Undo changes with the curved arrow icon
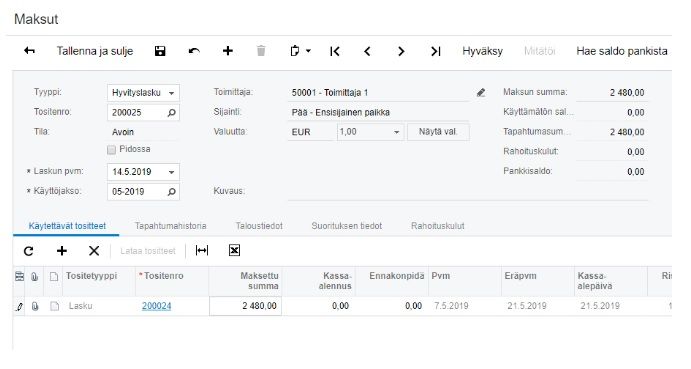691x369 pixels. pyautogui.click(x=194, y=51)
